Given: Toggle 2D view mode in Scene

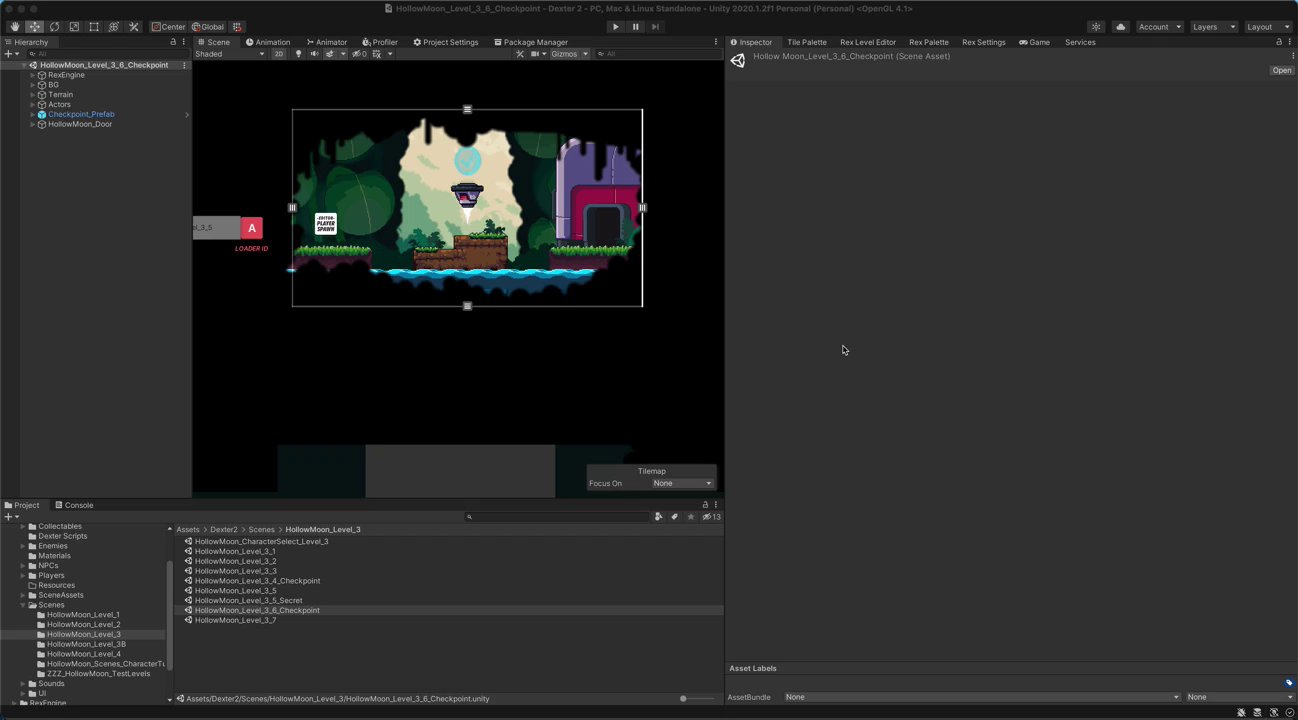Looking at the screenshot, I should 280,54.
